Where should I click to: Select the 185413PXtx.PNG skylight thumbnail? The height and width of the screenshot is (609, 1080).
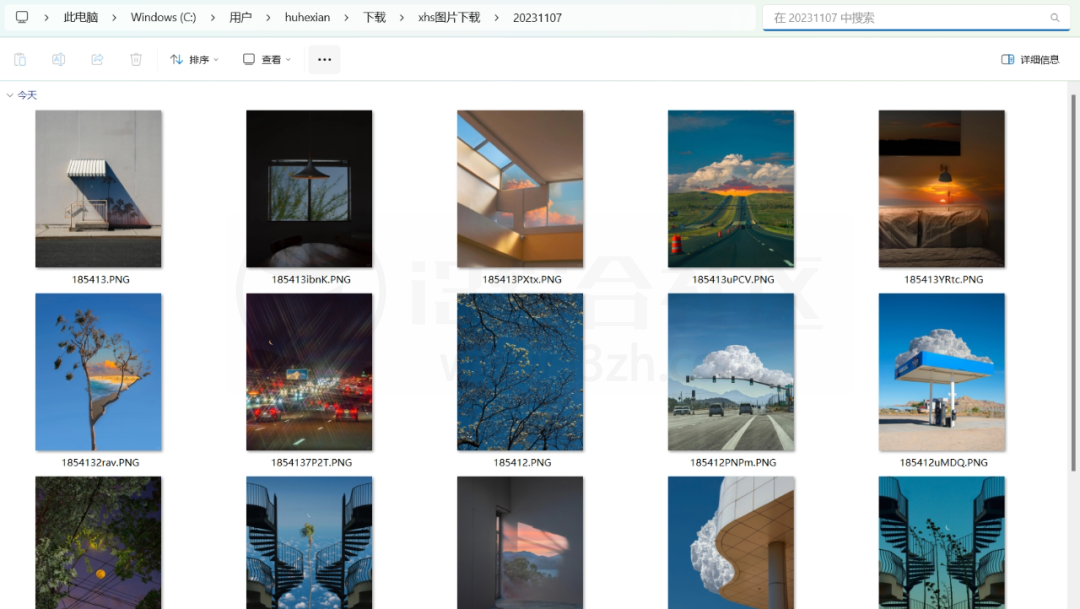520,189
